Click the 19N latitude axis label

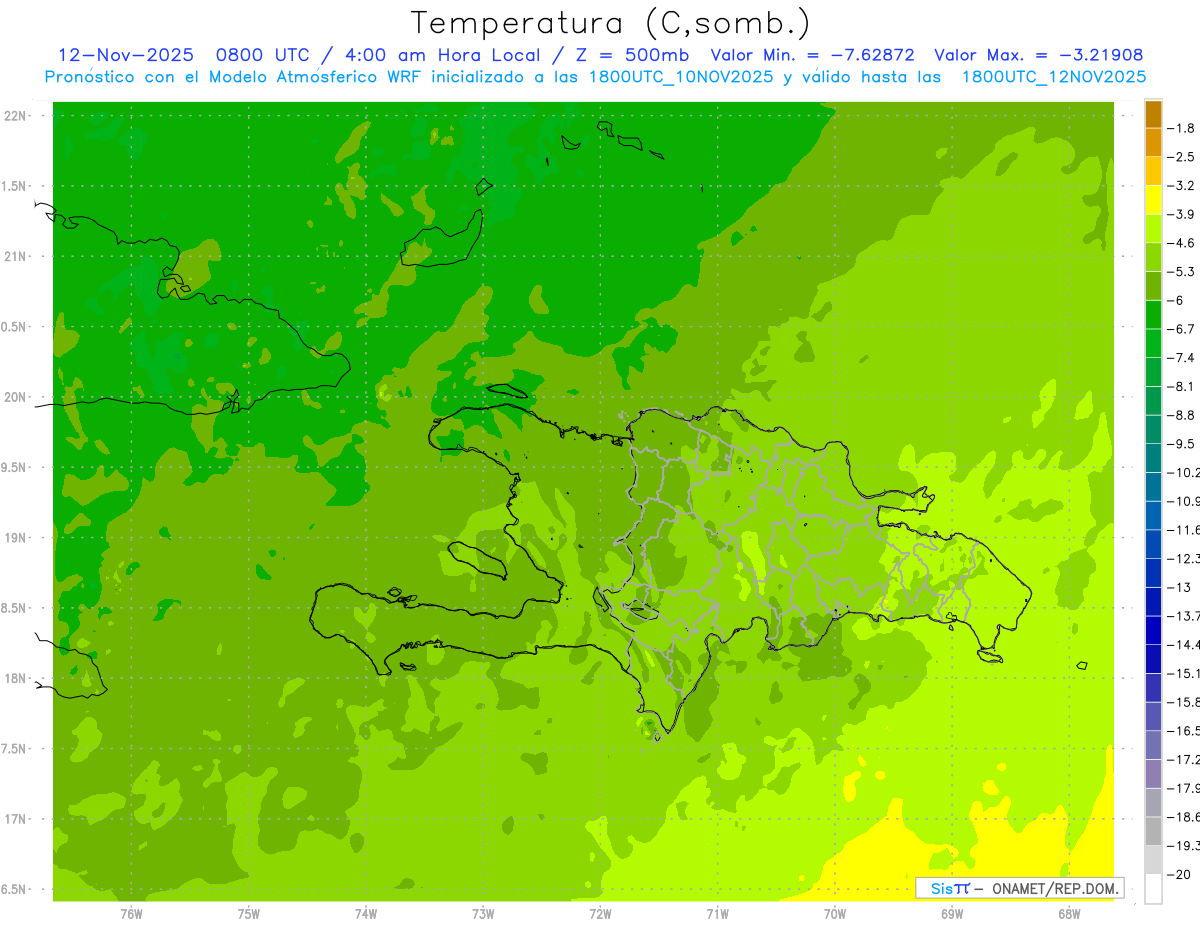pyautogui.click(x=16, y=538)
